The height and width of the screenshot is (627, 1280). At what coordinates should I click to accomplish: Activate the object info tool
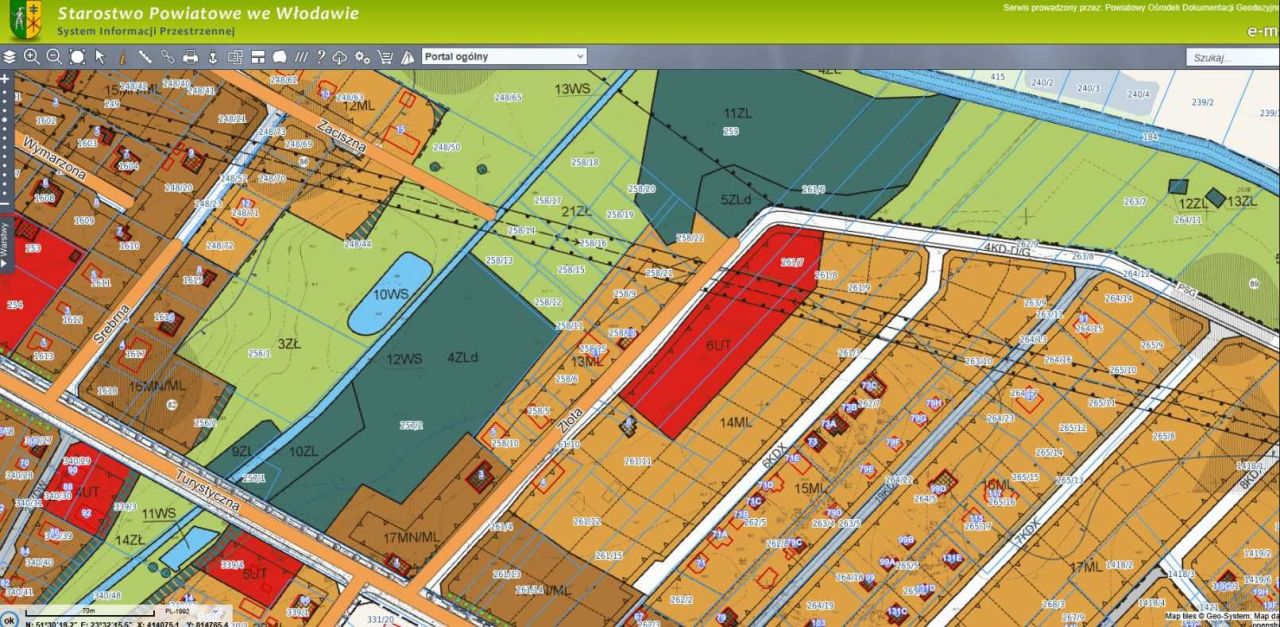(x=122, y=57)
